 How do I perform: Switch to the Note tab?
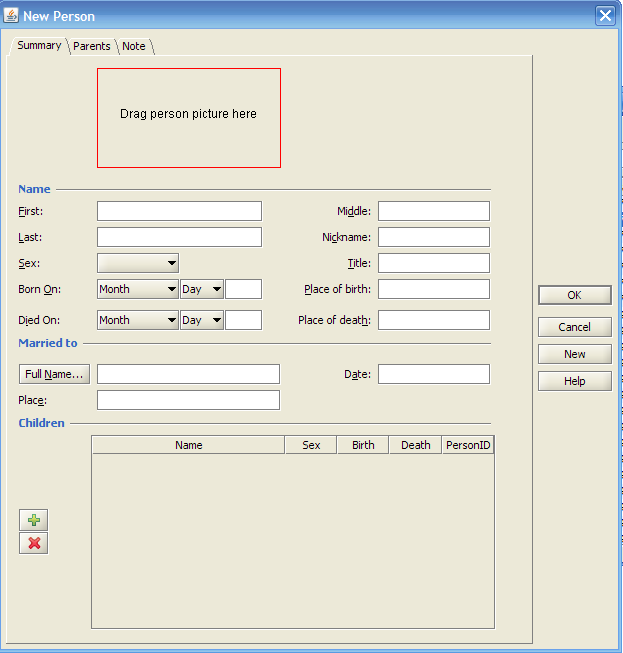(x=134, y=46)
